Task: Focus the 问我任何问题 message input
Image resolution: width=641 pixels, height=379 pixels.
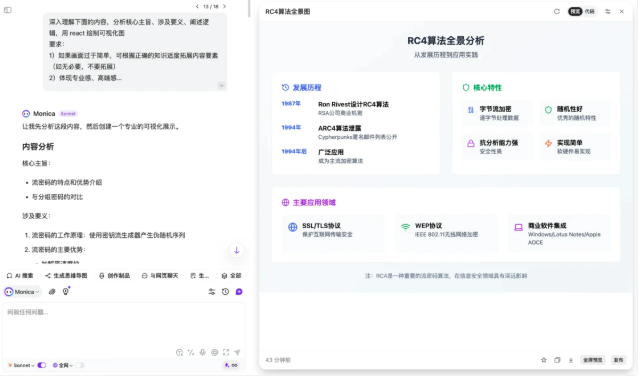Action: pos(123,325)
